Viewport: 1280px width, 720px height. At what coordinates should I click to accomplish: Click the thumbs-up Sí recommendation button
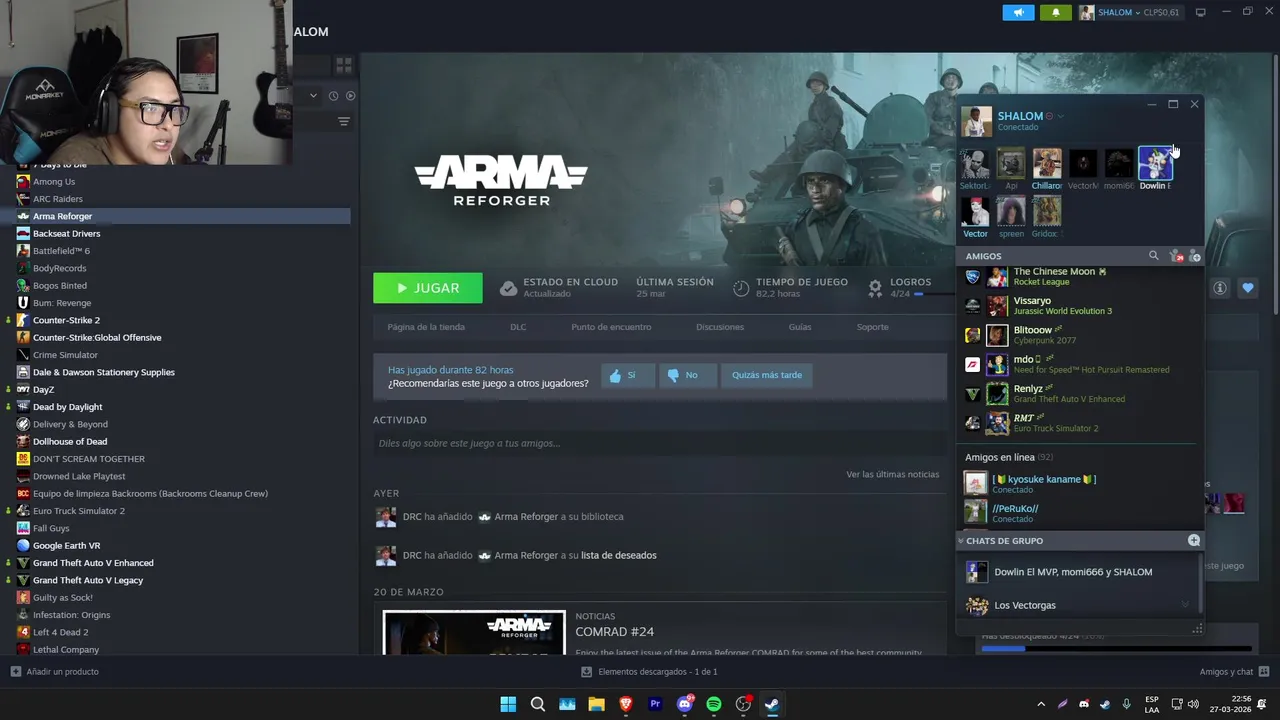tap(628, 375)
